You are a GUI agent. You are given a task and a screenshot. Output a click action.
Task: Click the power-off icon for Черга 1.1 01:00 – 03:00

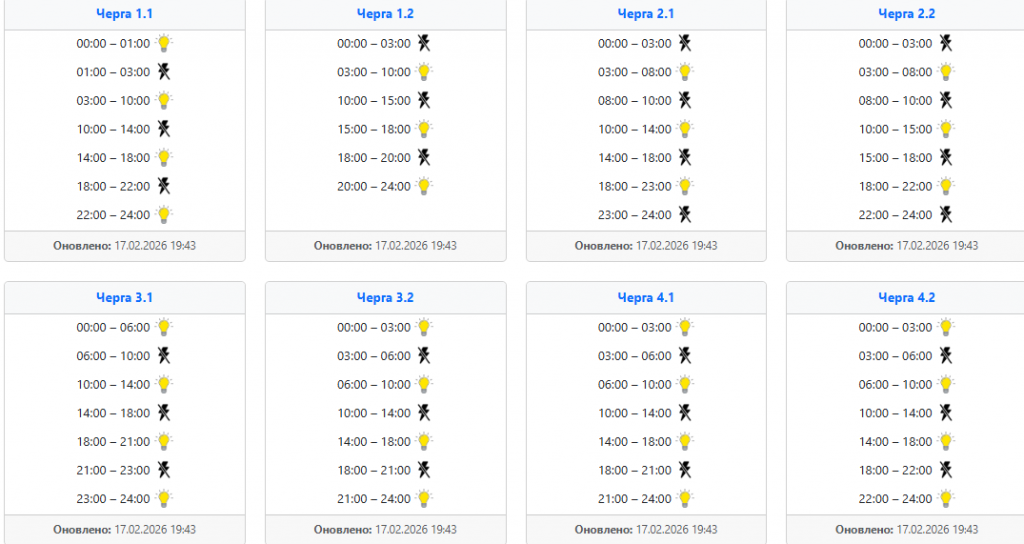click(x=164, y=72)
